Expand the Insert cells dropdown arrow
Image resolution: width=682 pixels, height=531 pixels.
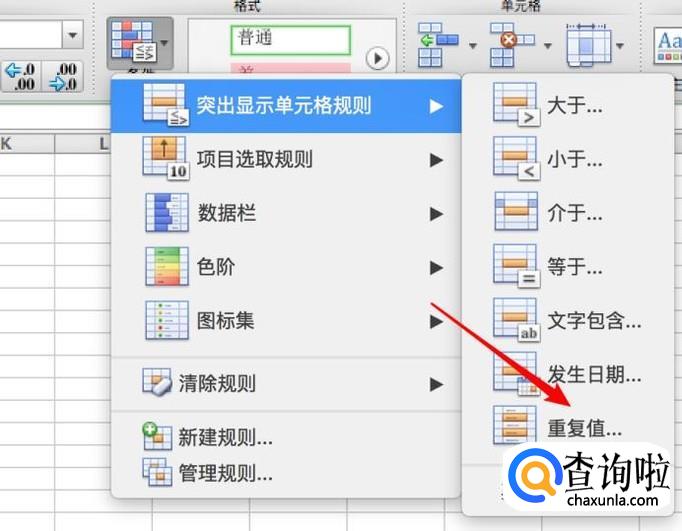tap(473, 46)
